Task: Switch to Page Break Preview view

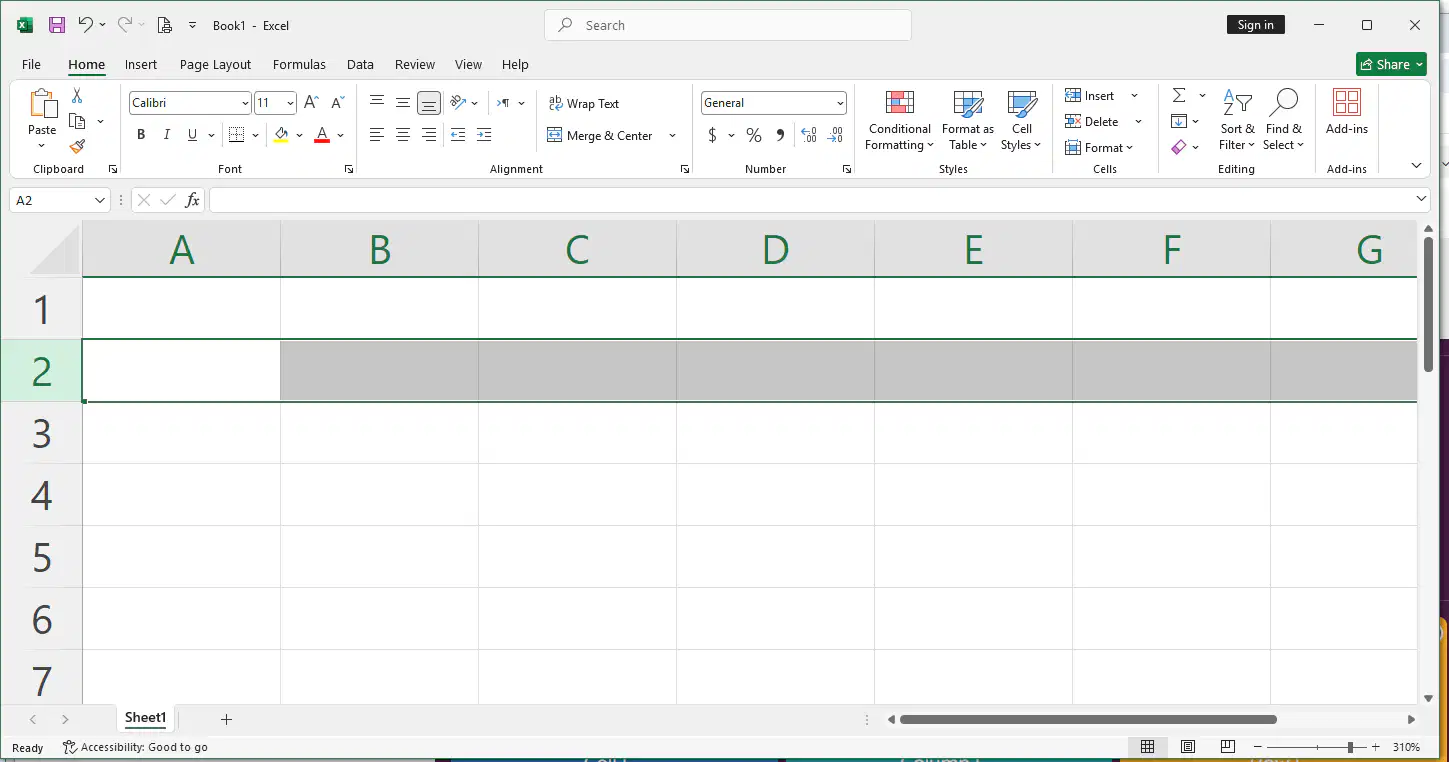Action: [x=1227, y=747]
